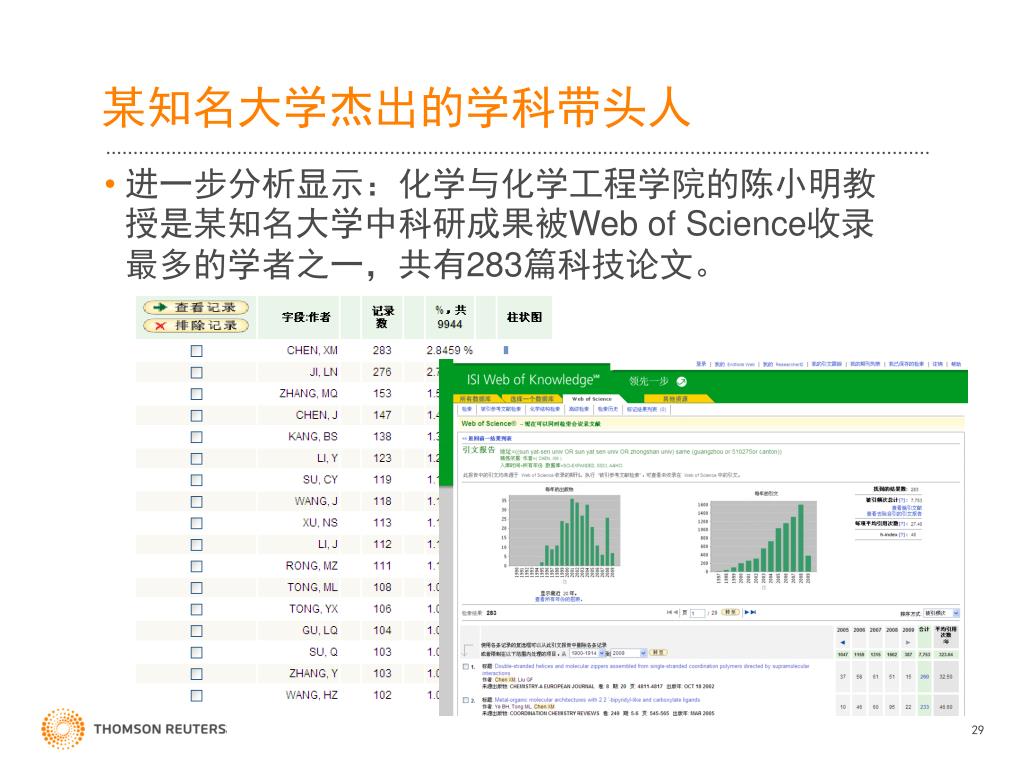This screenshot has height=768, width=1024.
Task: Click percentage 2.8459 % cell
Action: pos(449,351)
